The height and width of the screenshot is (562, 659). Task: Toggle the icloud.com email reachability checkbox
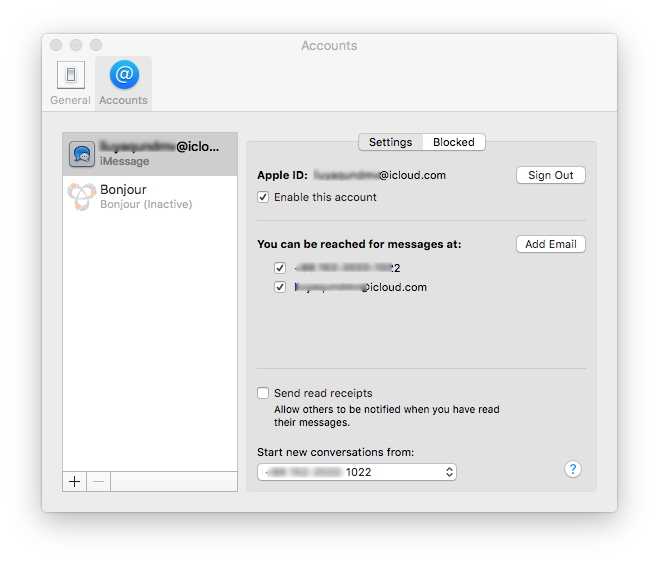click(x=280, y=287)
